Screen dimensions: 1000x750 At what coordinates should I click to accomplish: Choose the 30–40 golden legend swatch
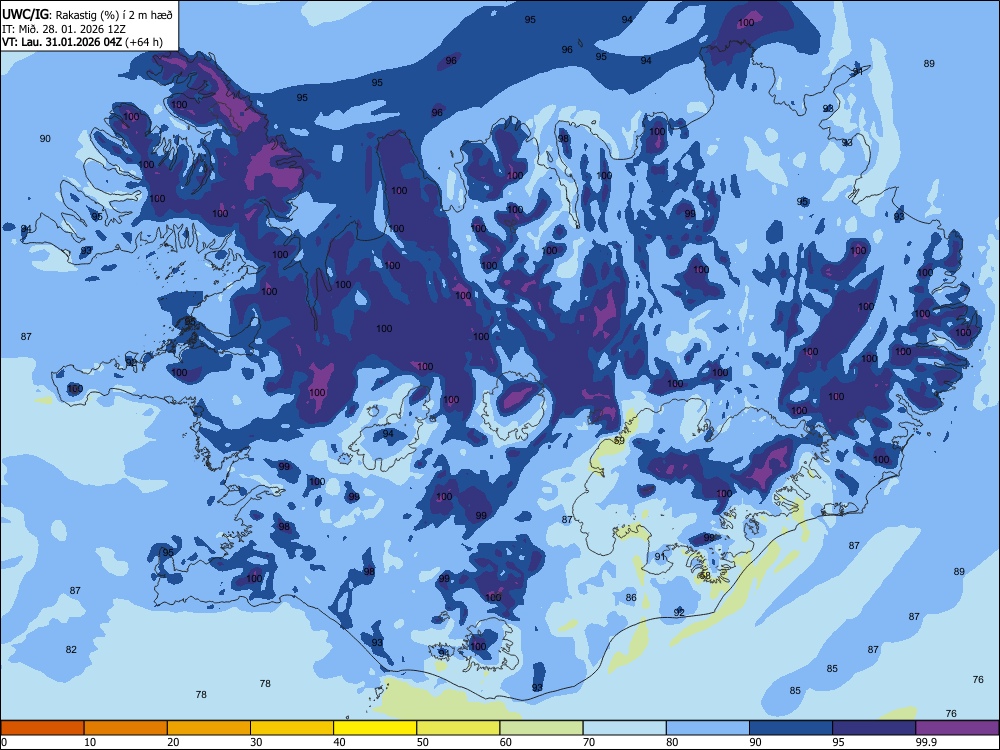pyautogui.click(x=292, y=728)
